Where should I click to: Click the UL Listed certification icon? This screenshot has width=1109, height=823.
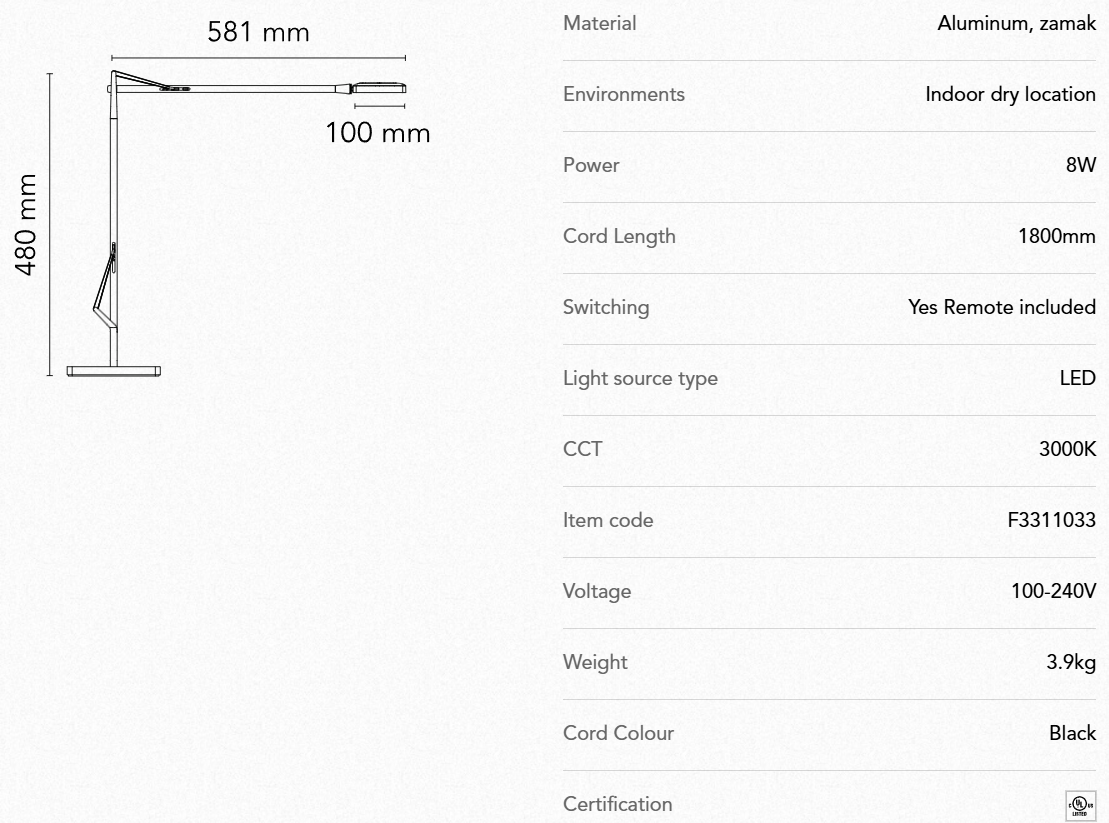click(x=1080, y=804)
